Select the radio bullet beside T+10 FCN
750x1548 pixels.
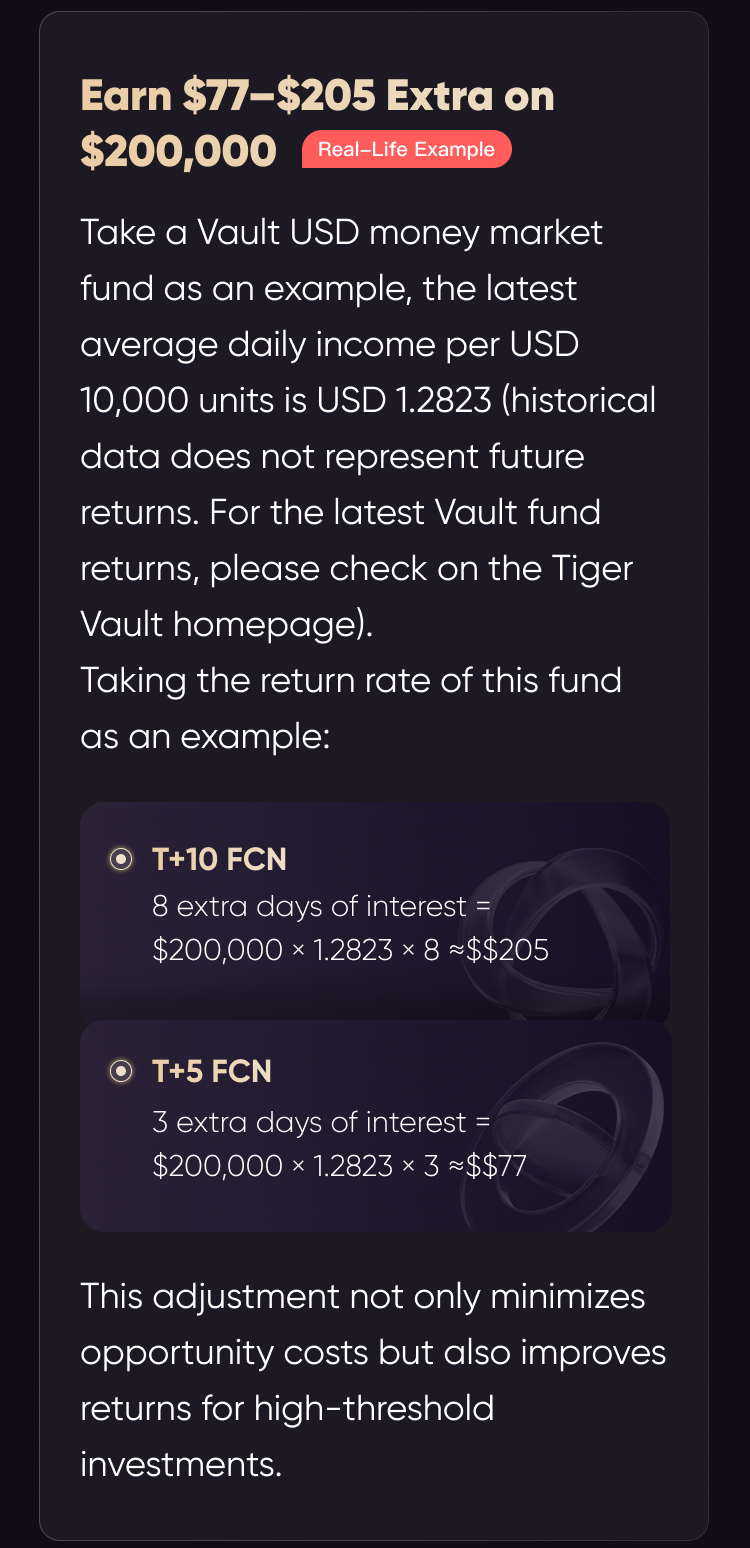121,859
